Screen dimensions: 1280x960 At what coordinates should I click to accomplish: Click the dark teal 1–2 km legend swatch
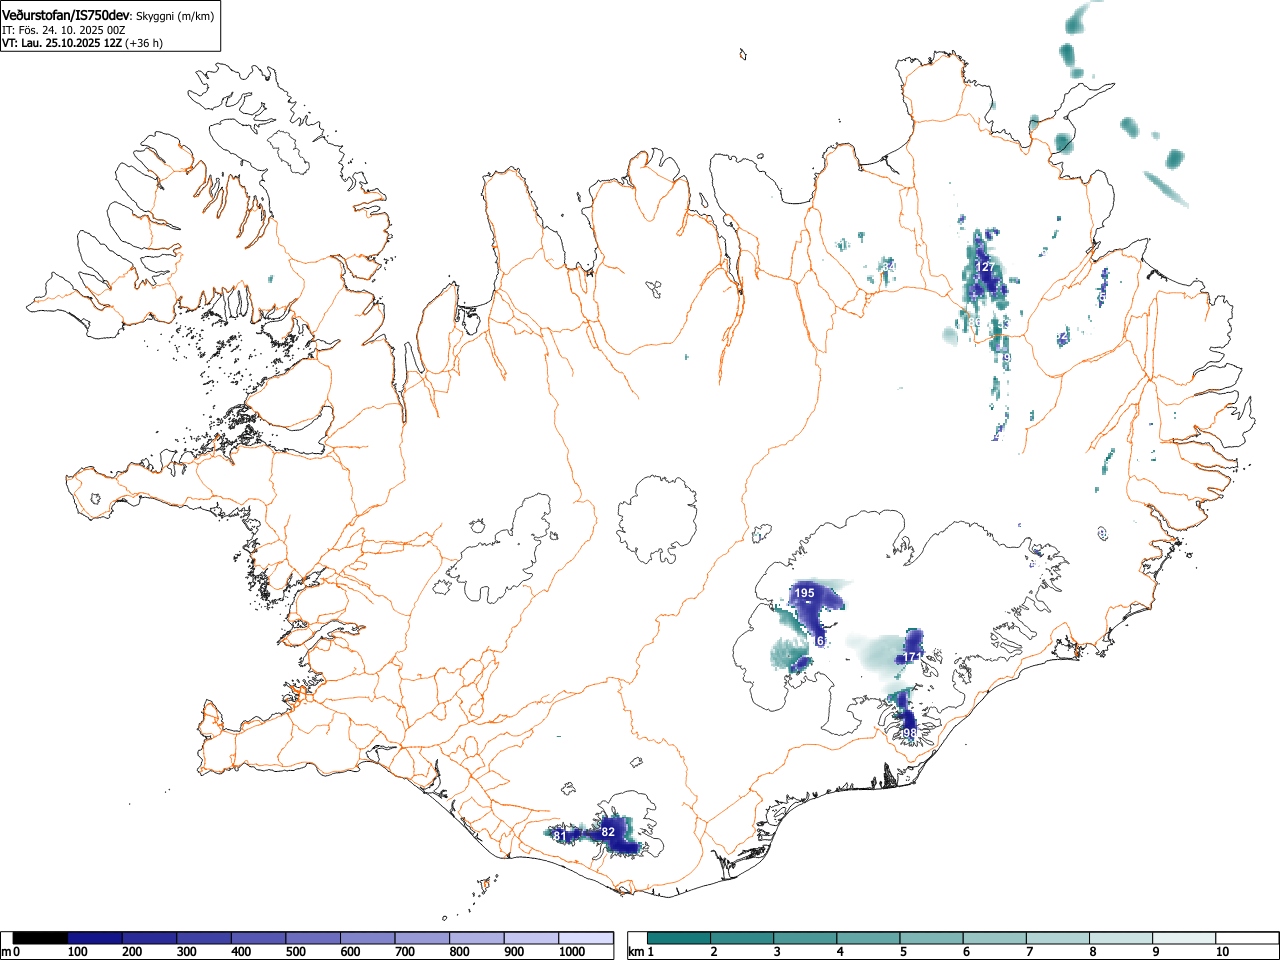tap(679, 938)
